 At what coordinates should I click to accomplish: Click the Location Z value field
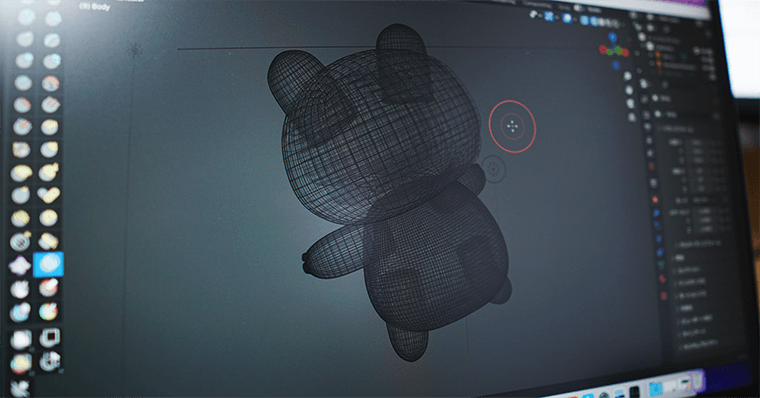pyautogui.click(x=698, y=159)
